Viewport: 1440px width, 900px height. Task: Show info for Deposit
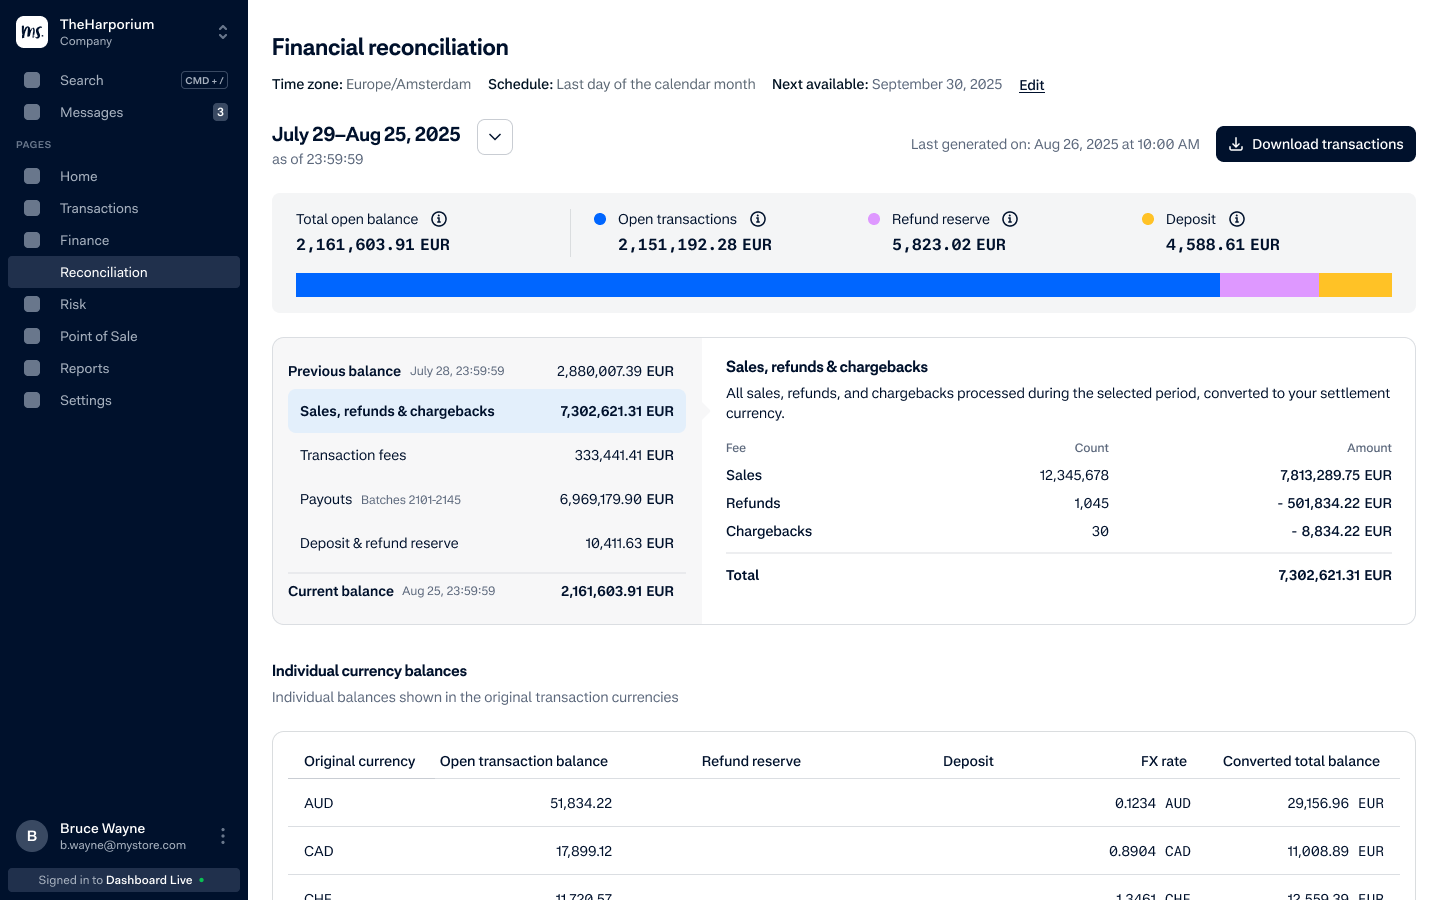coord(1237,219)
